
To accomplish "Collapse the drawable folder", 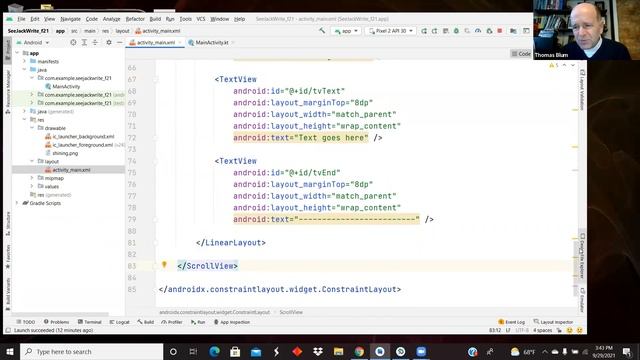I will (x=32, y=128).
